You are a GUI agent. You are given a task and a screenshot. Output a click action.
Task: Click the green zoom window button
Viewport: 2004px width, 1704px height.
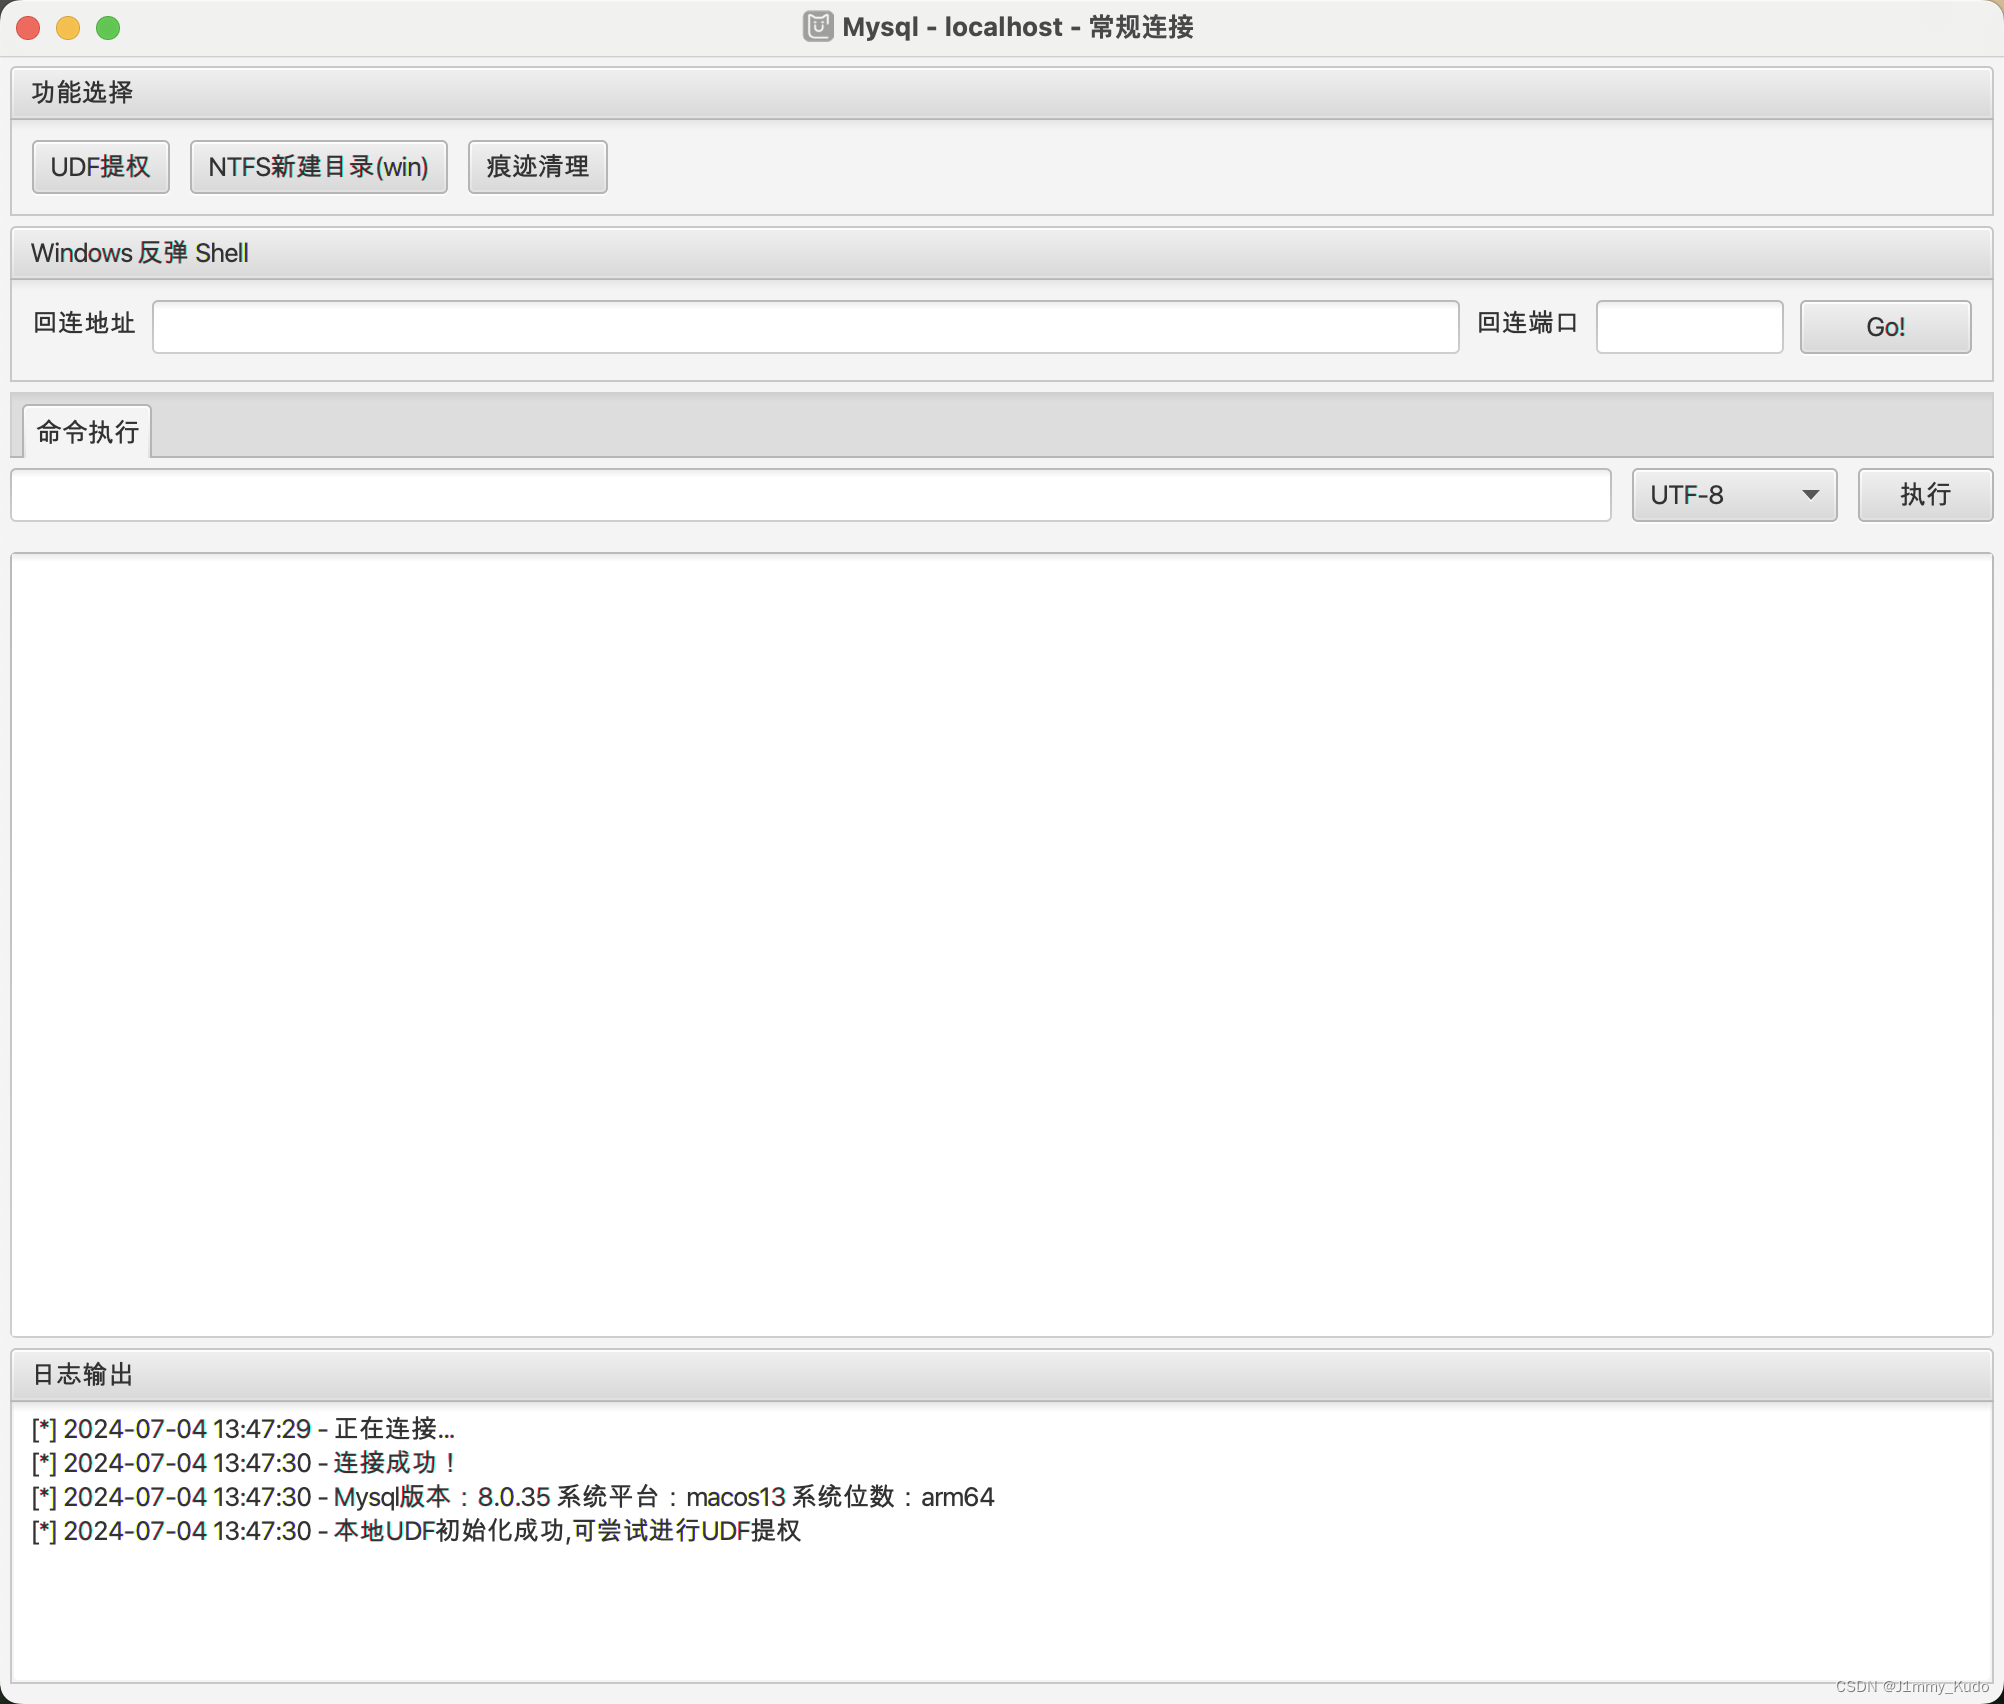click(107, 28)
